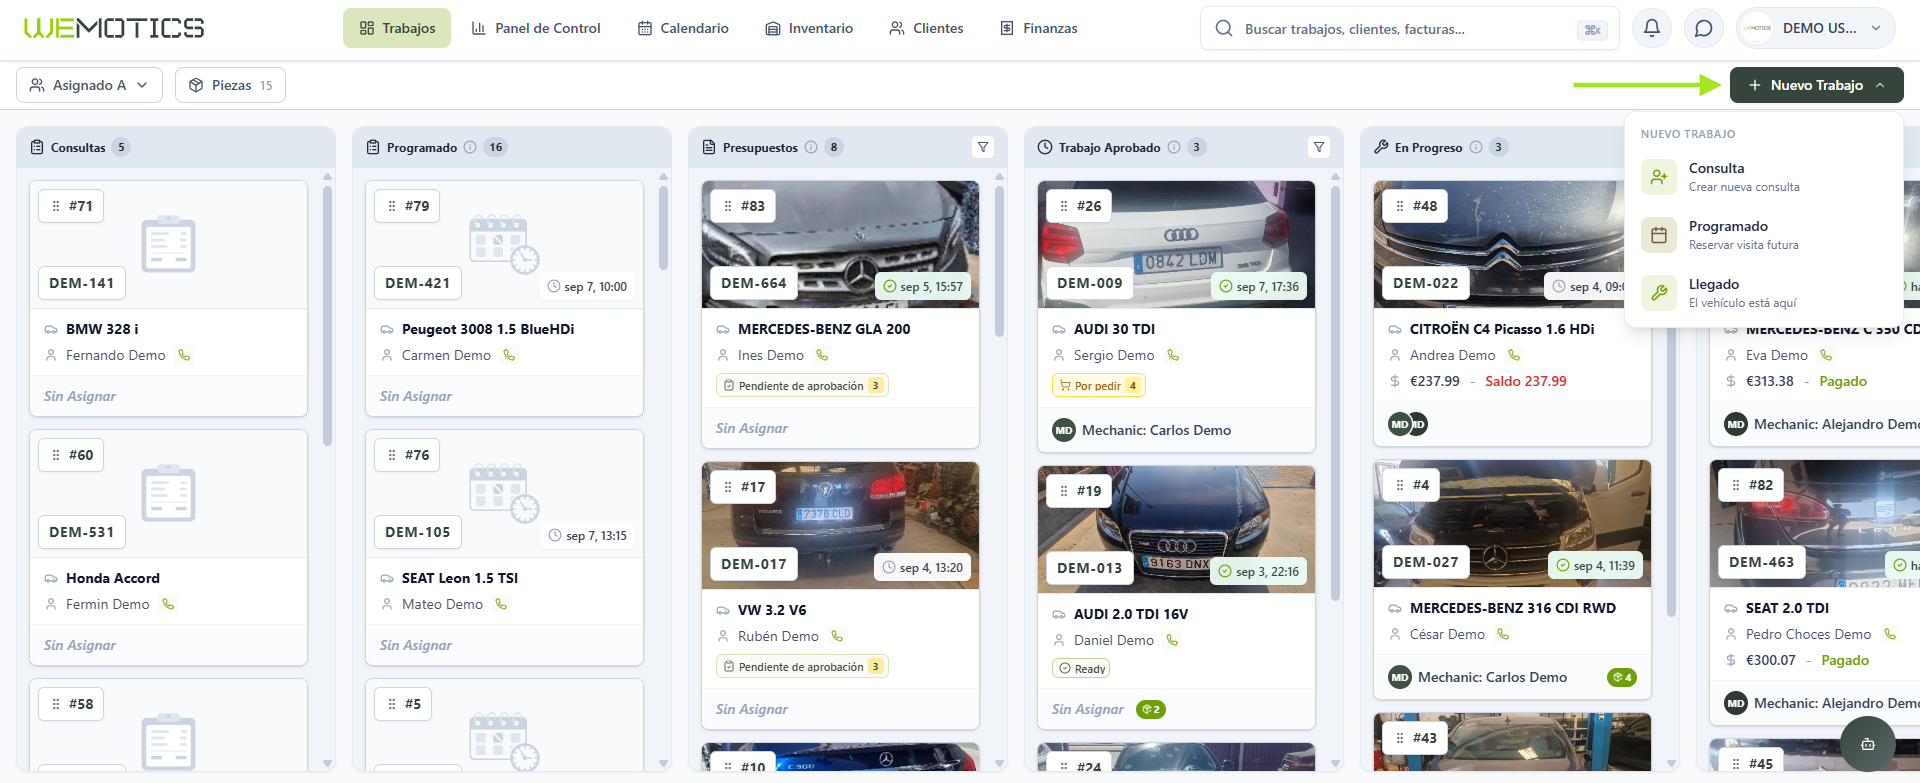This screenshot has height=783, width=1920.
Task: Click phone icon next to Andrea Demo
Action: [x=1514, y=355]
